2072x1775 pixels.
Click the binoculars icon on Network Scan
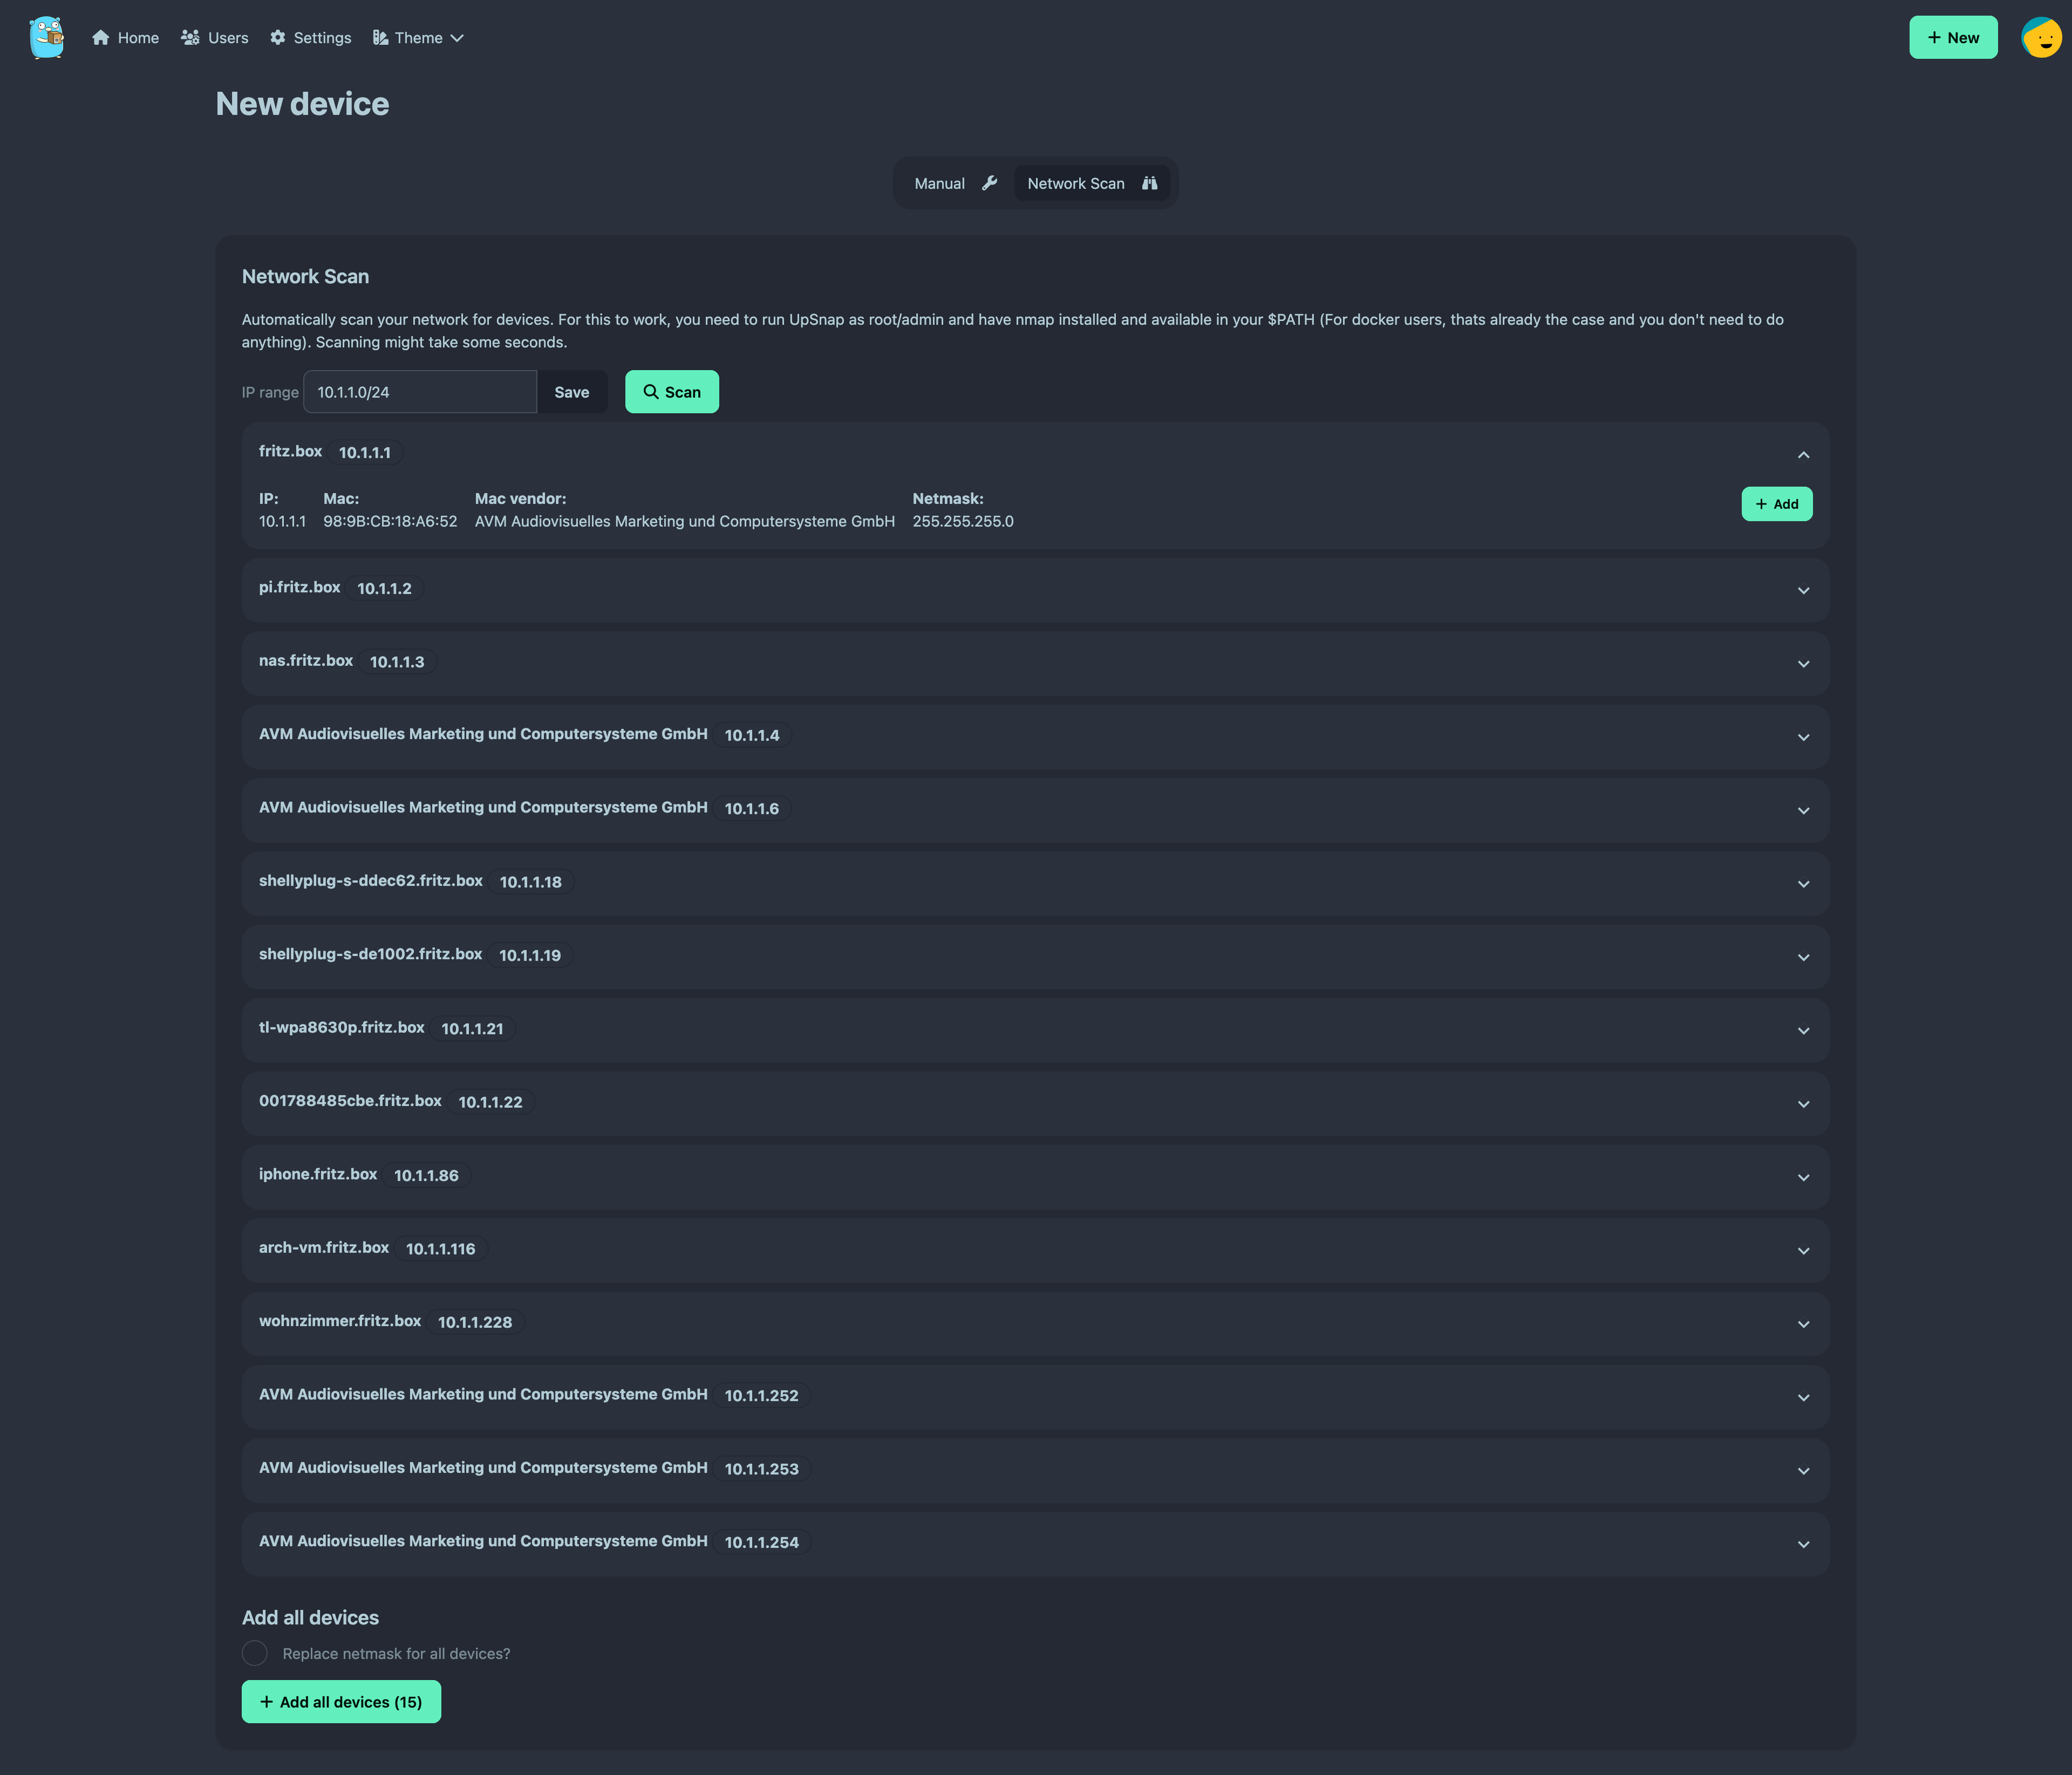point(1149,183)
